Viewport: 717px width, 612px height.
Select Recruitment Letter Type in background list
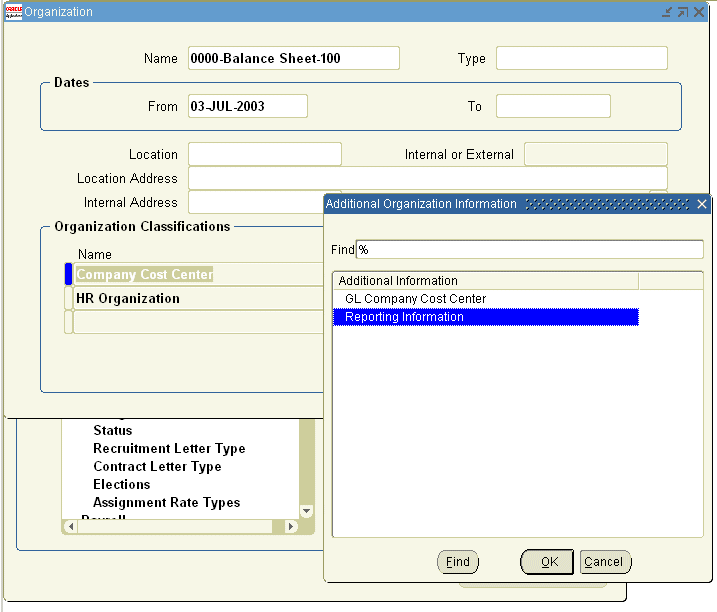tap(169, 449)
